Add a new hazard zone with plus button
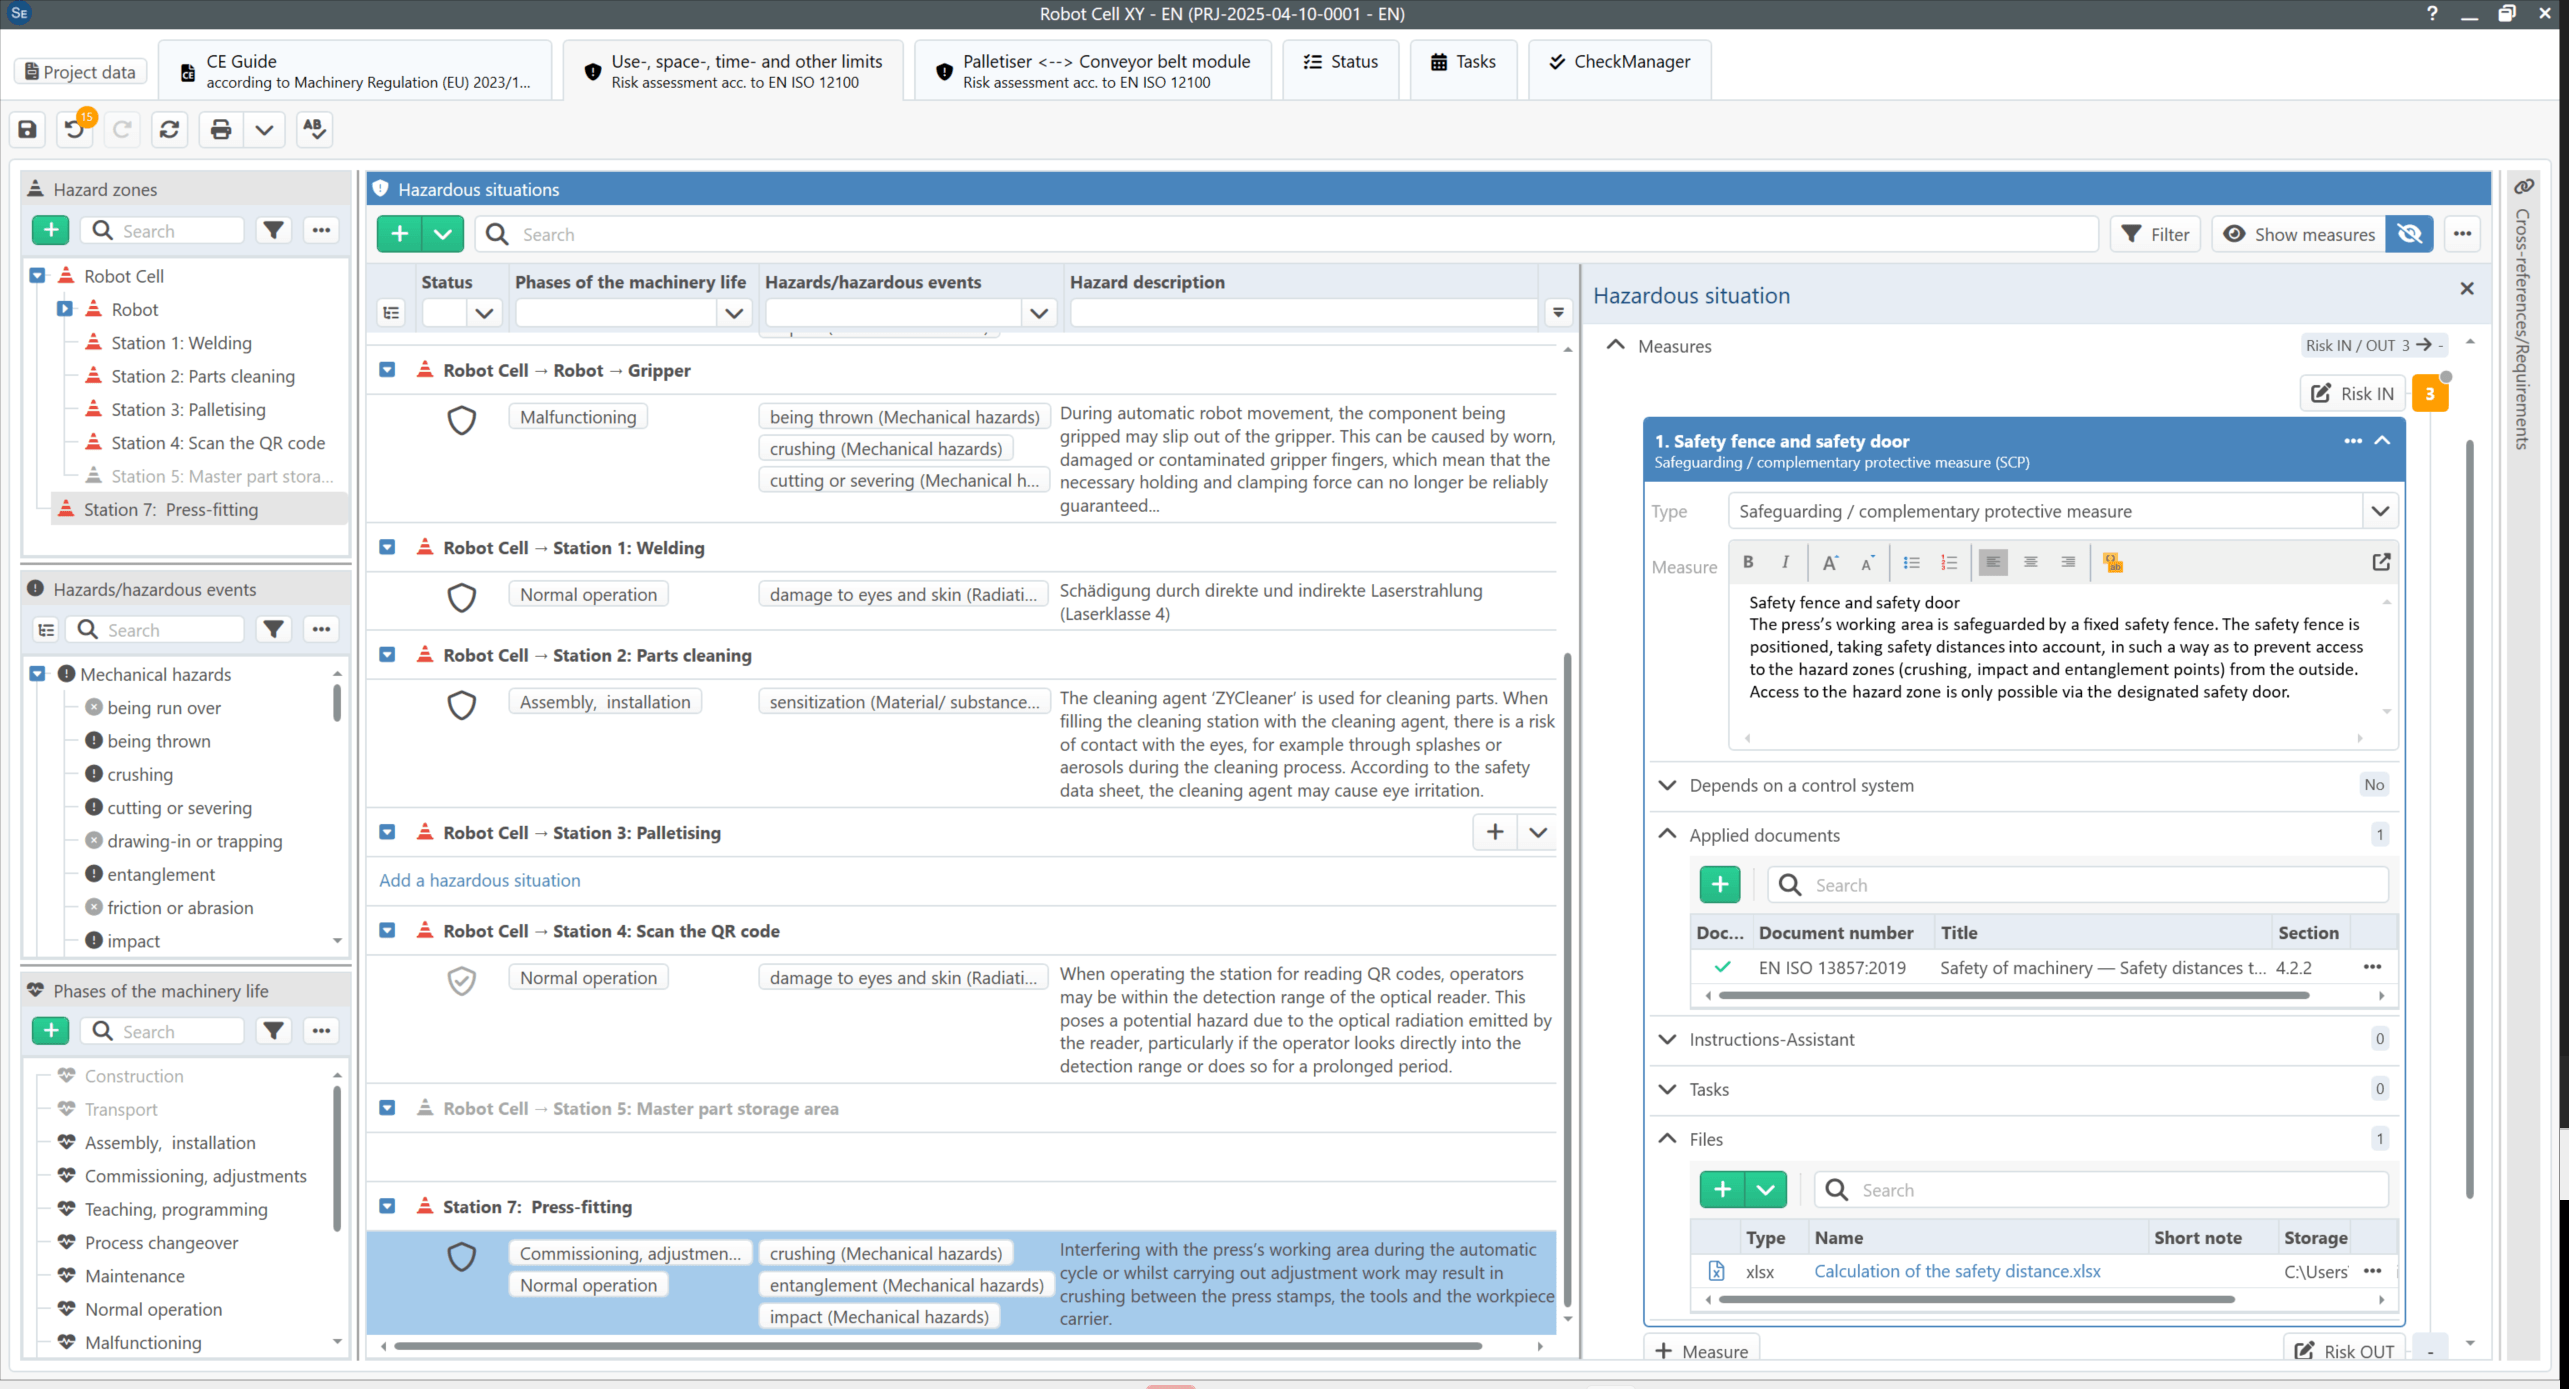The width and height of the screenshot is (2569, 1389). (50, 230)
